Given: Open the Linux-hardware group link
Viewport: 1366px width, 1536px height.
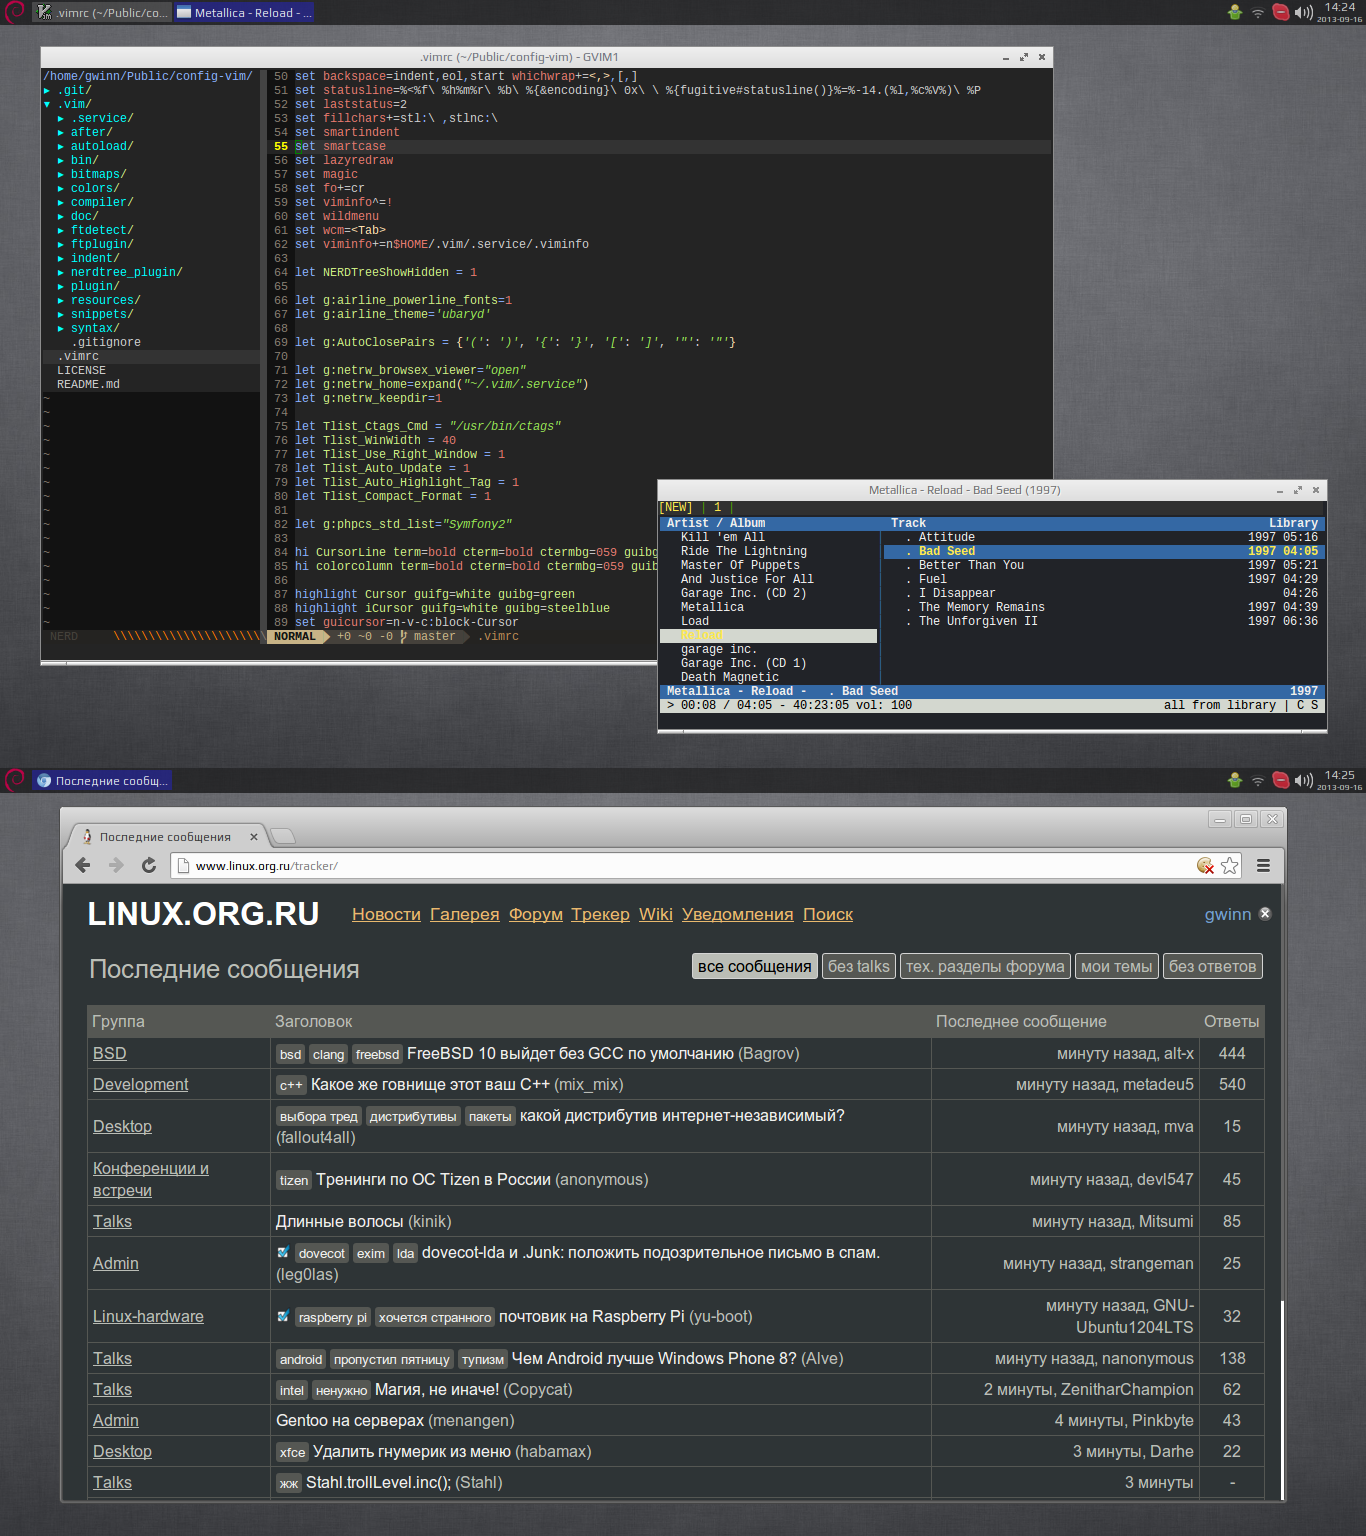Looking at the screenshot, I should point(148,1316).
